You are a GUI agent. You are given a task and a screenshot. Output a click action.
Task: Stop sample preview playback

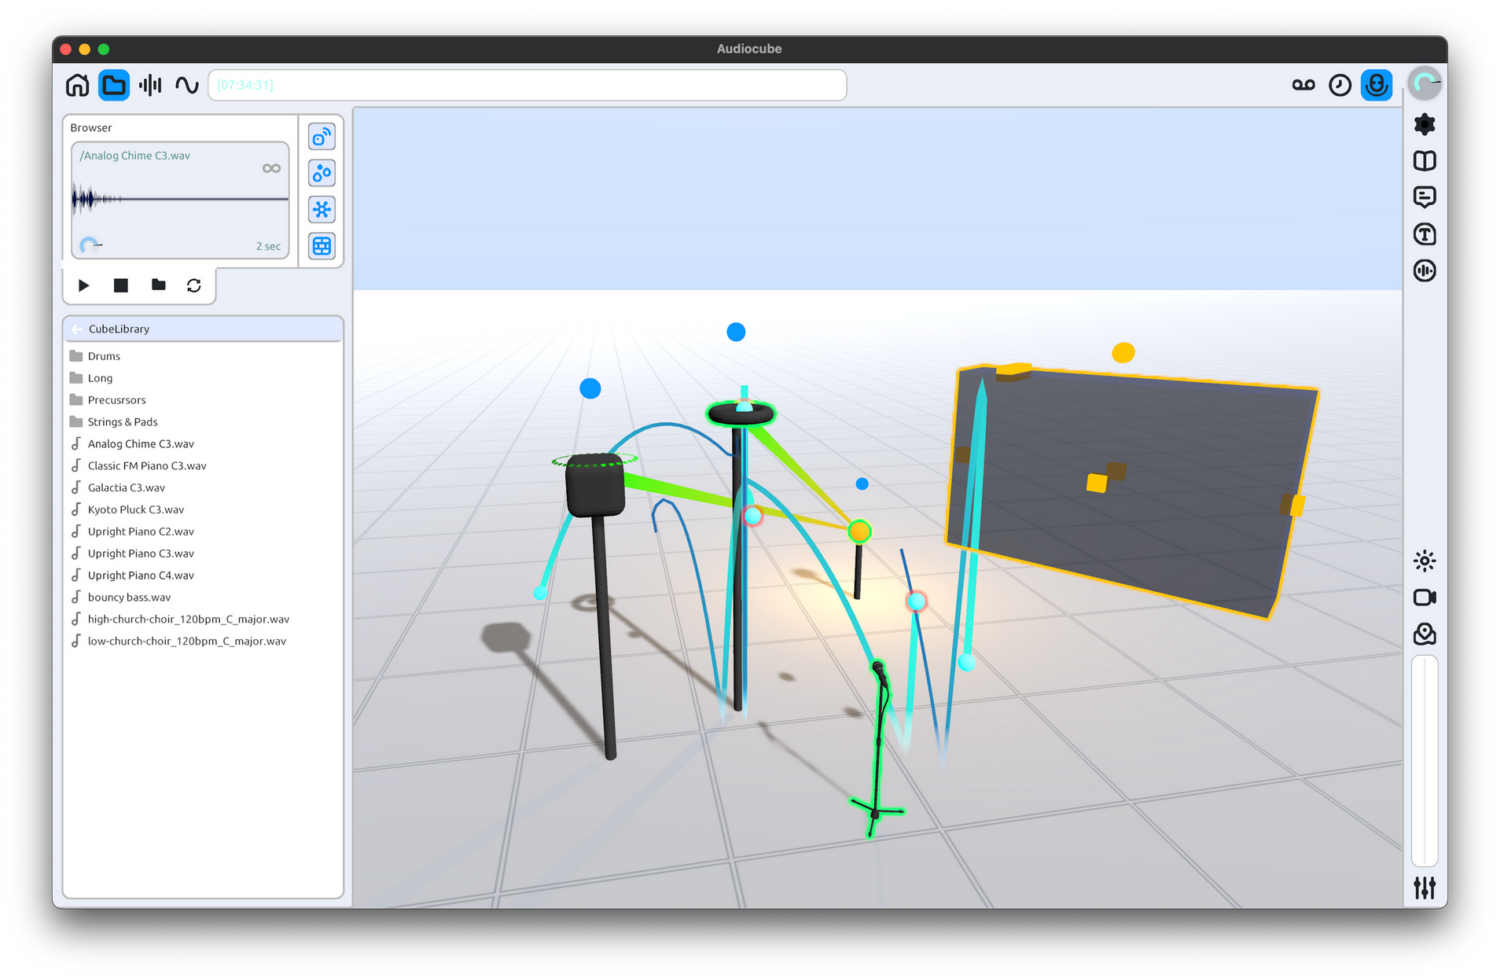click(121, 285)
